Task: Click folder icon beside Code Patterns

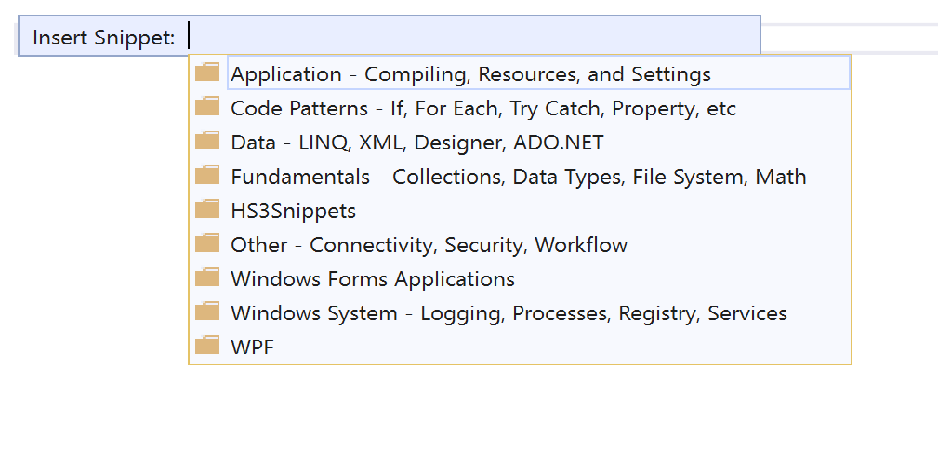Action: click(207, 106)
